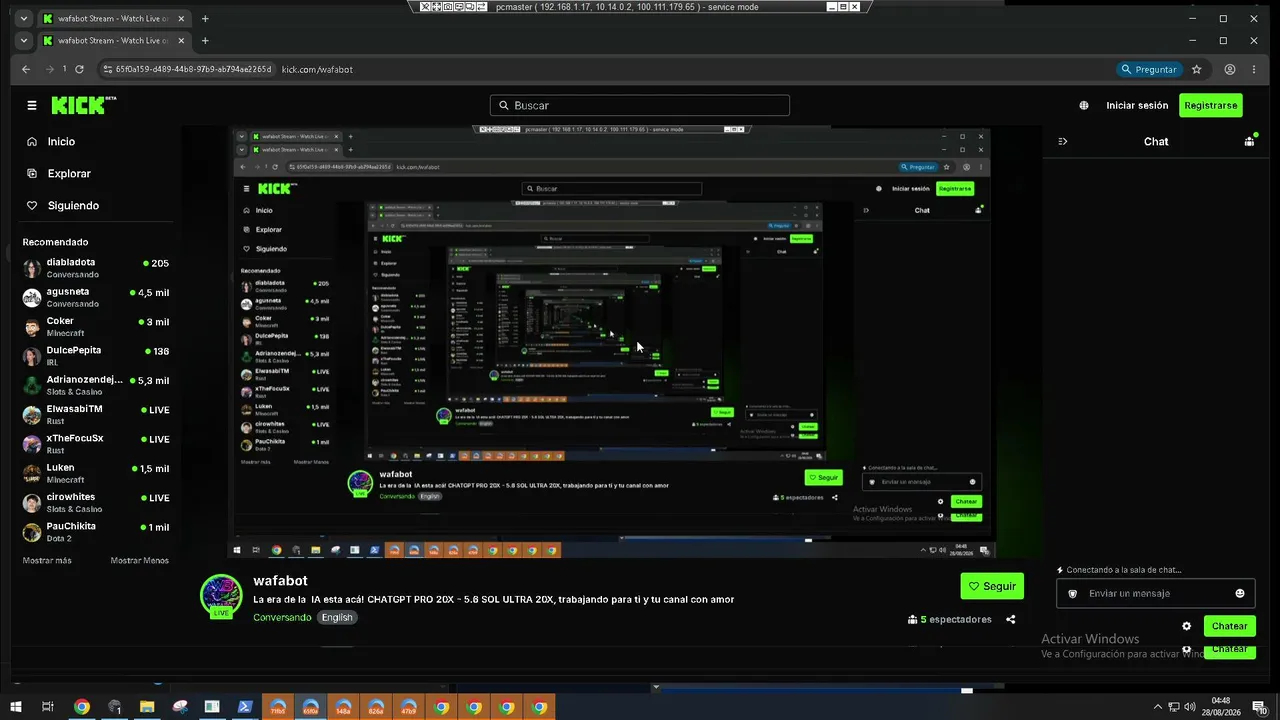
Task: Open the ElwasabiTM recommended channel
Action: tap(97, 415)
